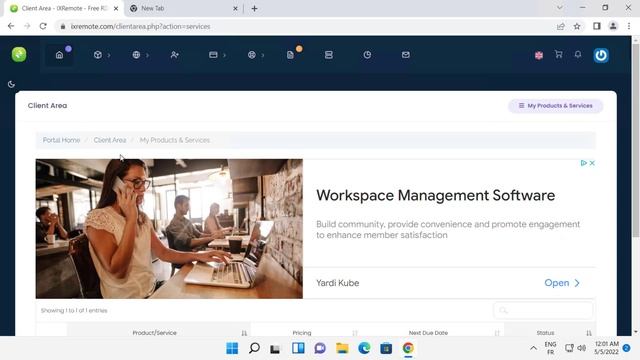Open taskbar Search
640x360 pixels.
[x=254, y=348]
